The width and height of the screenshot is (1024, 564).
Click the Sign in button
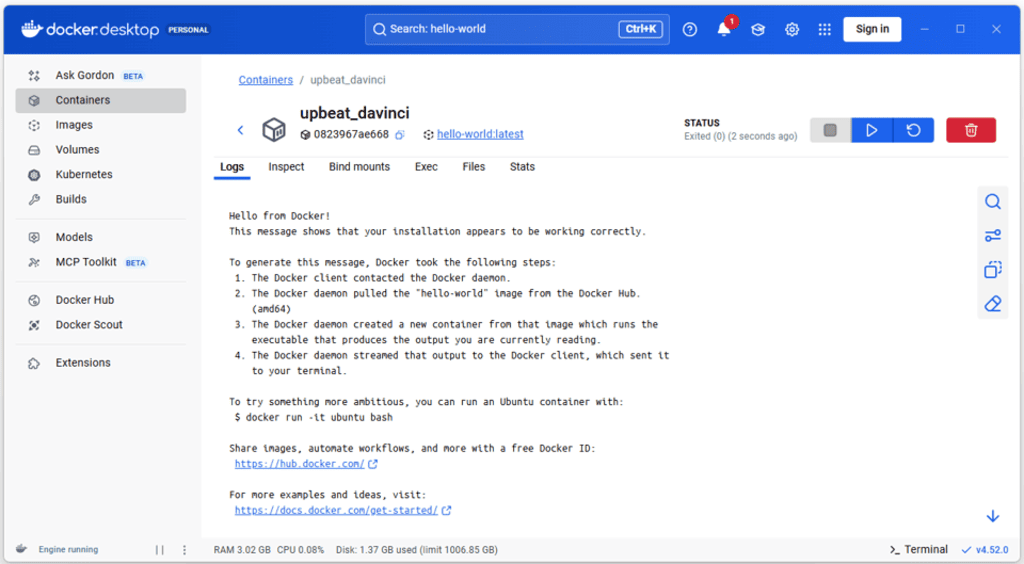872,29
